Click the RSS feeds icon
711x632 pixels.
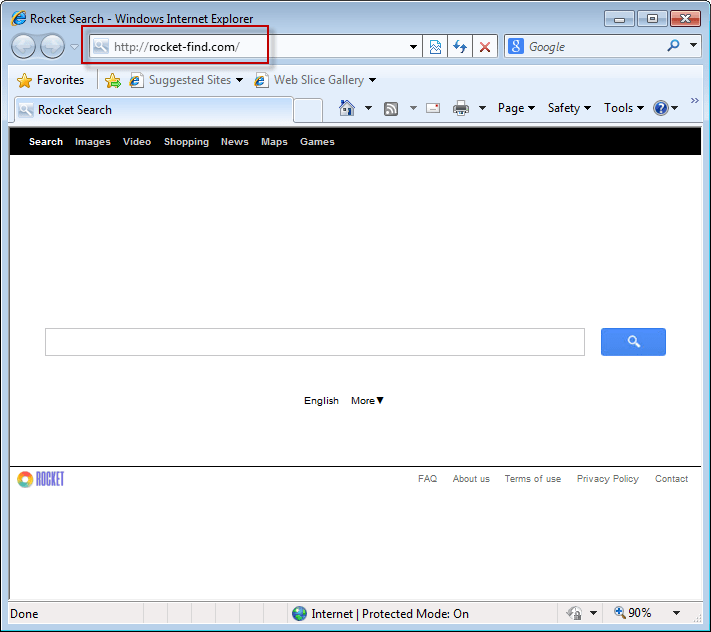point(391,108)
